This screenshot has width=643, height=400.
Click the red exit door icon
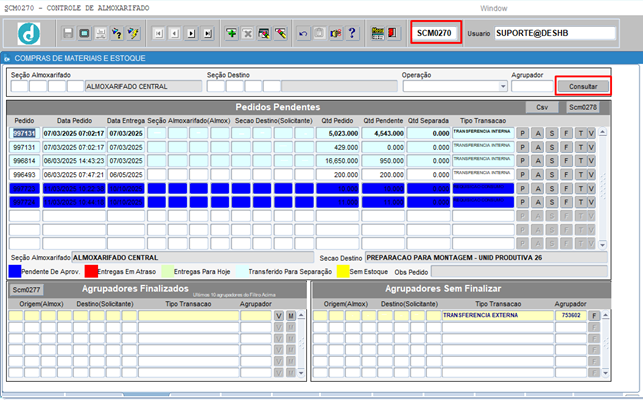click(x=392, y=33)
